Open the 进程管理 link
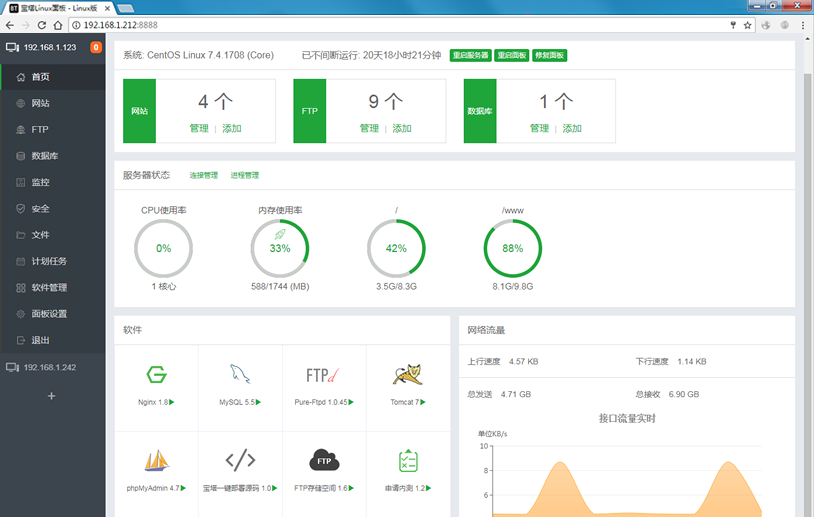This screenshot has width=814, height=517. click(x=244, y=175)
